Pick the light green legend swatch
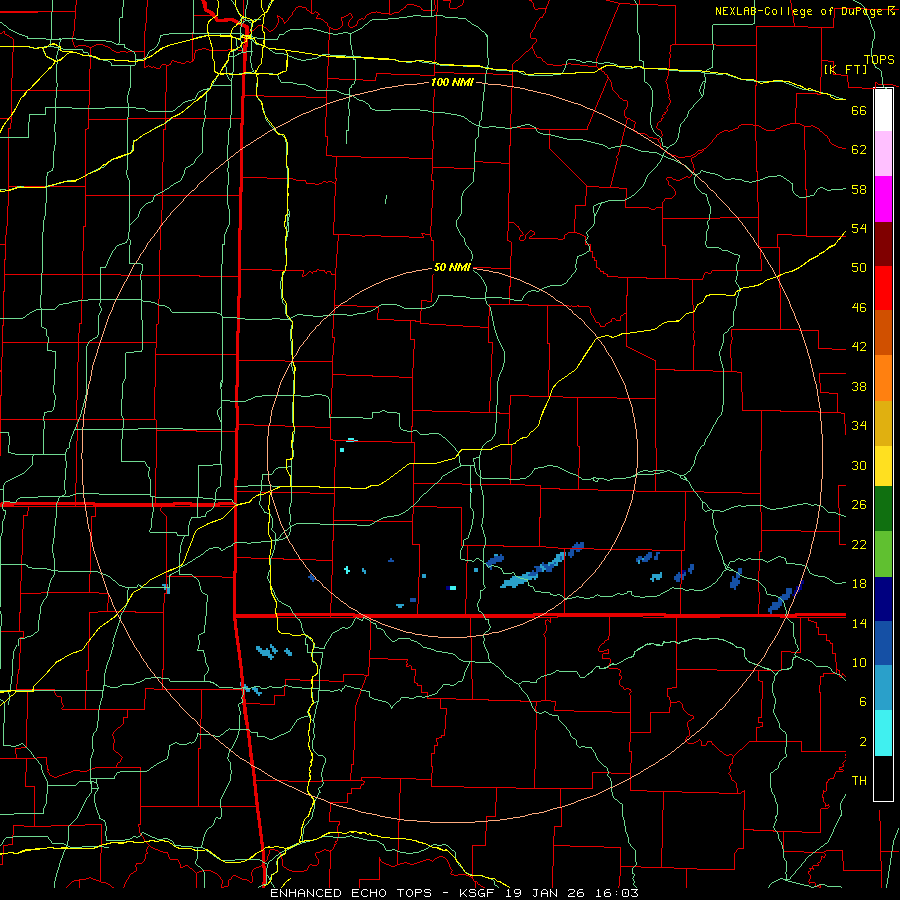The width and height of the screenshot is (900, 900). pyautogui.click(x=883, y=554)
